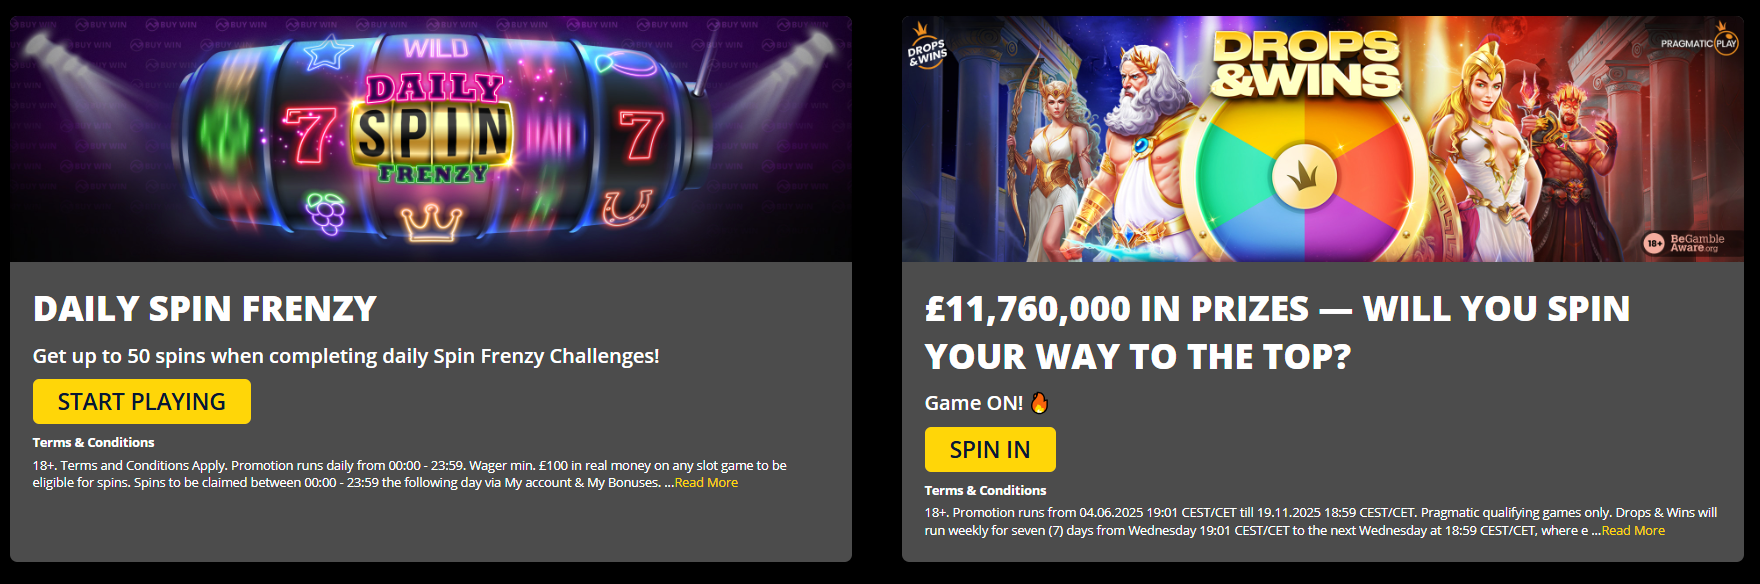Click the large DROPS & WINS title text
This screenshot has height=584, width=1760.
(1306, 63)
